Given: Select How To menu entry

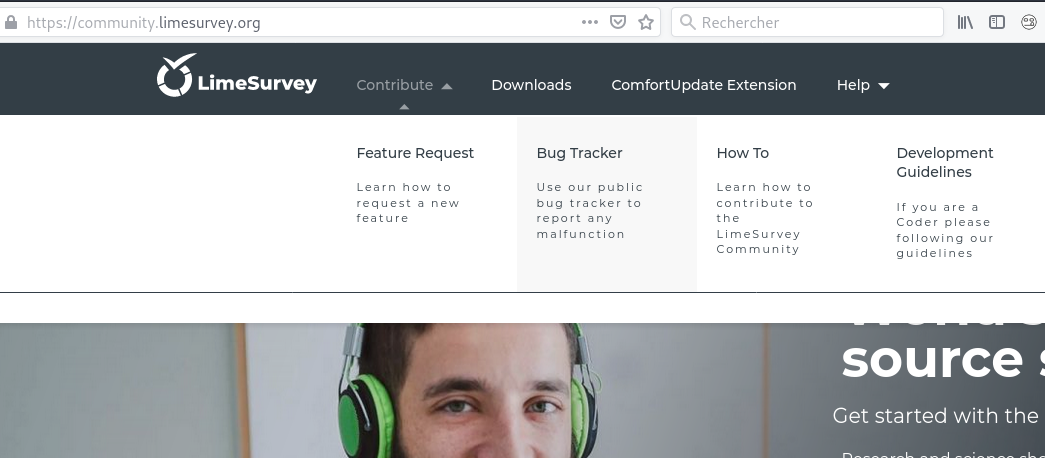Looking at the screenshot, I should (742, 153).
